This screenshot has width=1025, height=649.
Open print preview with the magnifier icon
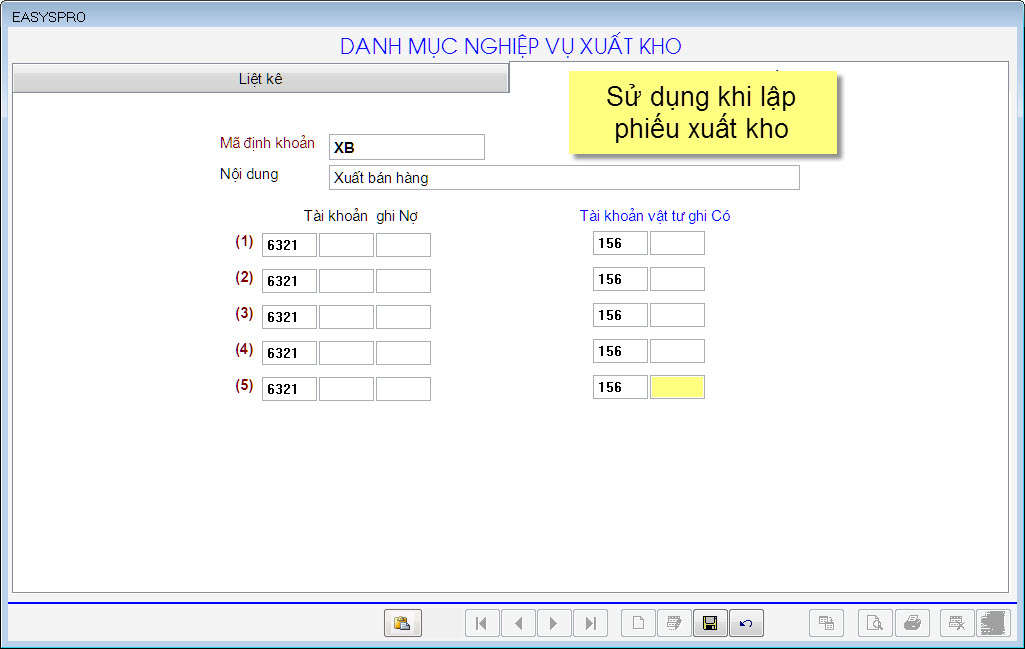[874, 622]
